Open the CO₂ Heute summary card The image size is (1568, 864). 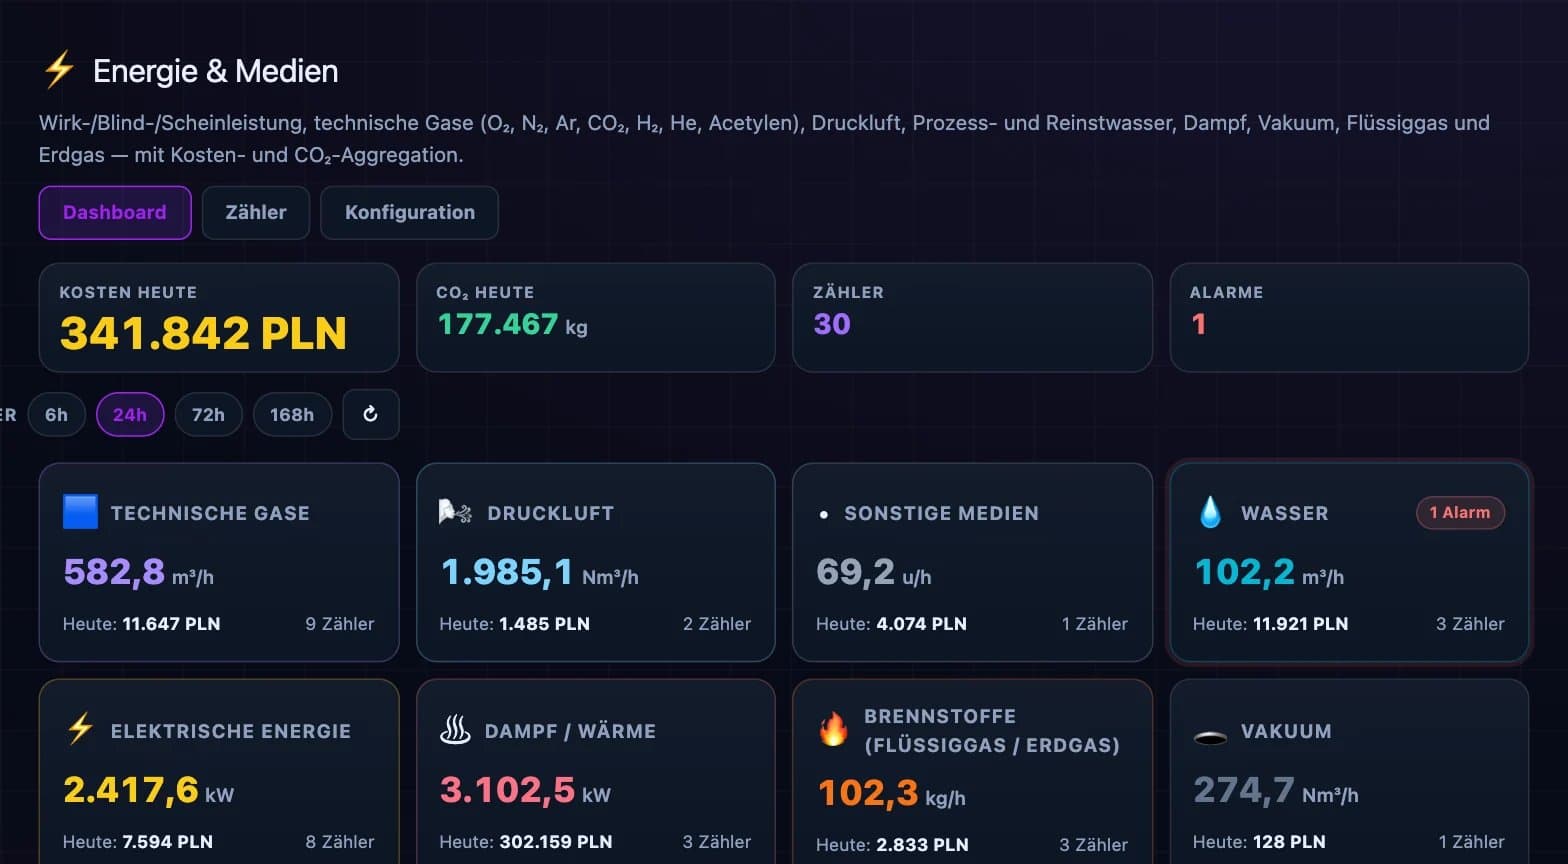(x=596, y=317)
